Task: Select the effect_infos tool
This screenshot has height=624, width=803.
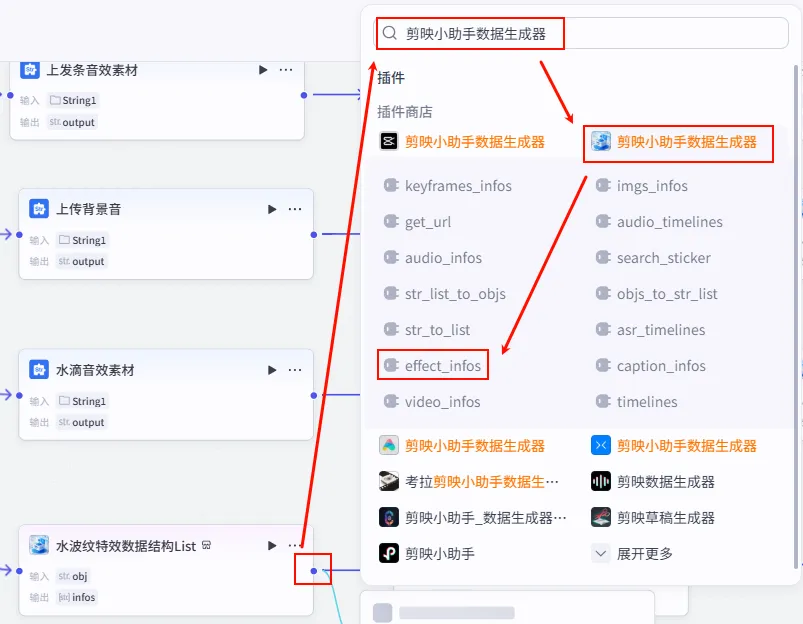Action: [x=432, y=365]
